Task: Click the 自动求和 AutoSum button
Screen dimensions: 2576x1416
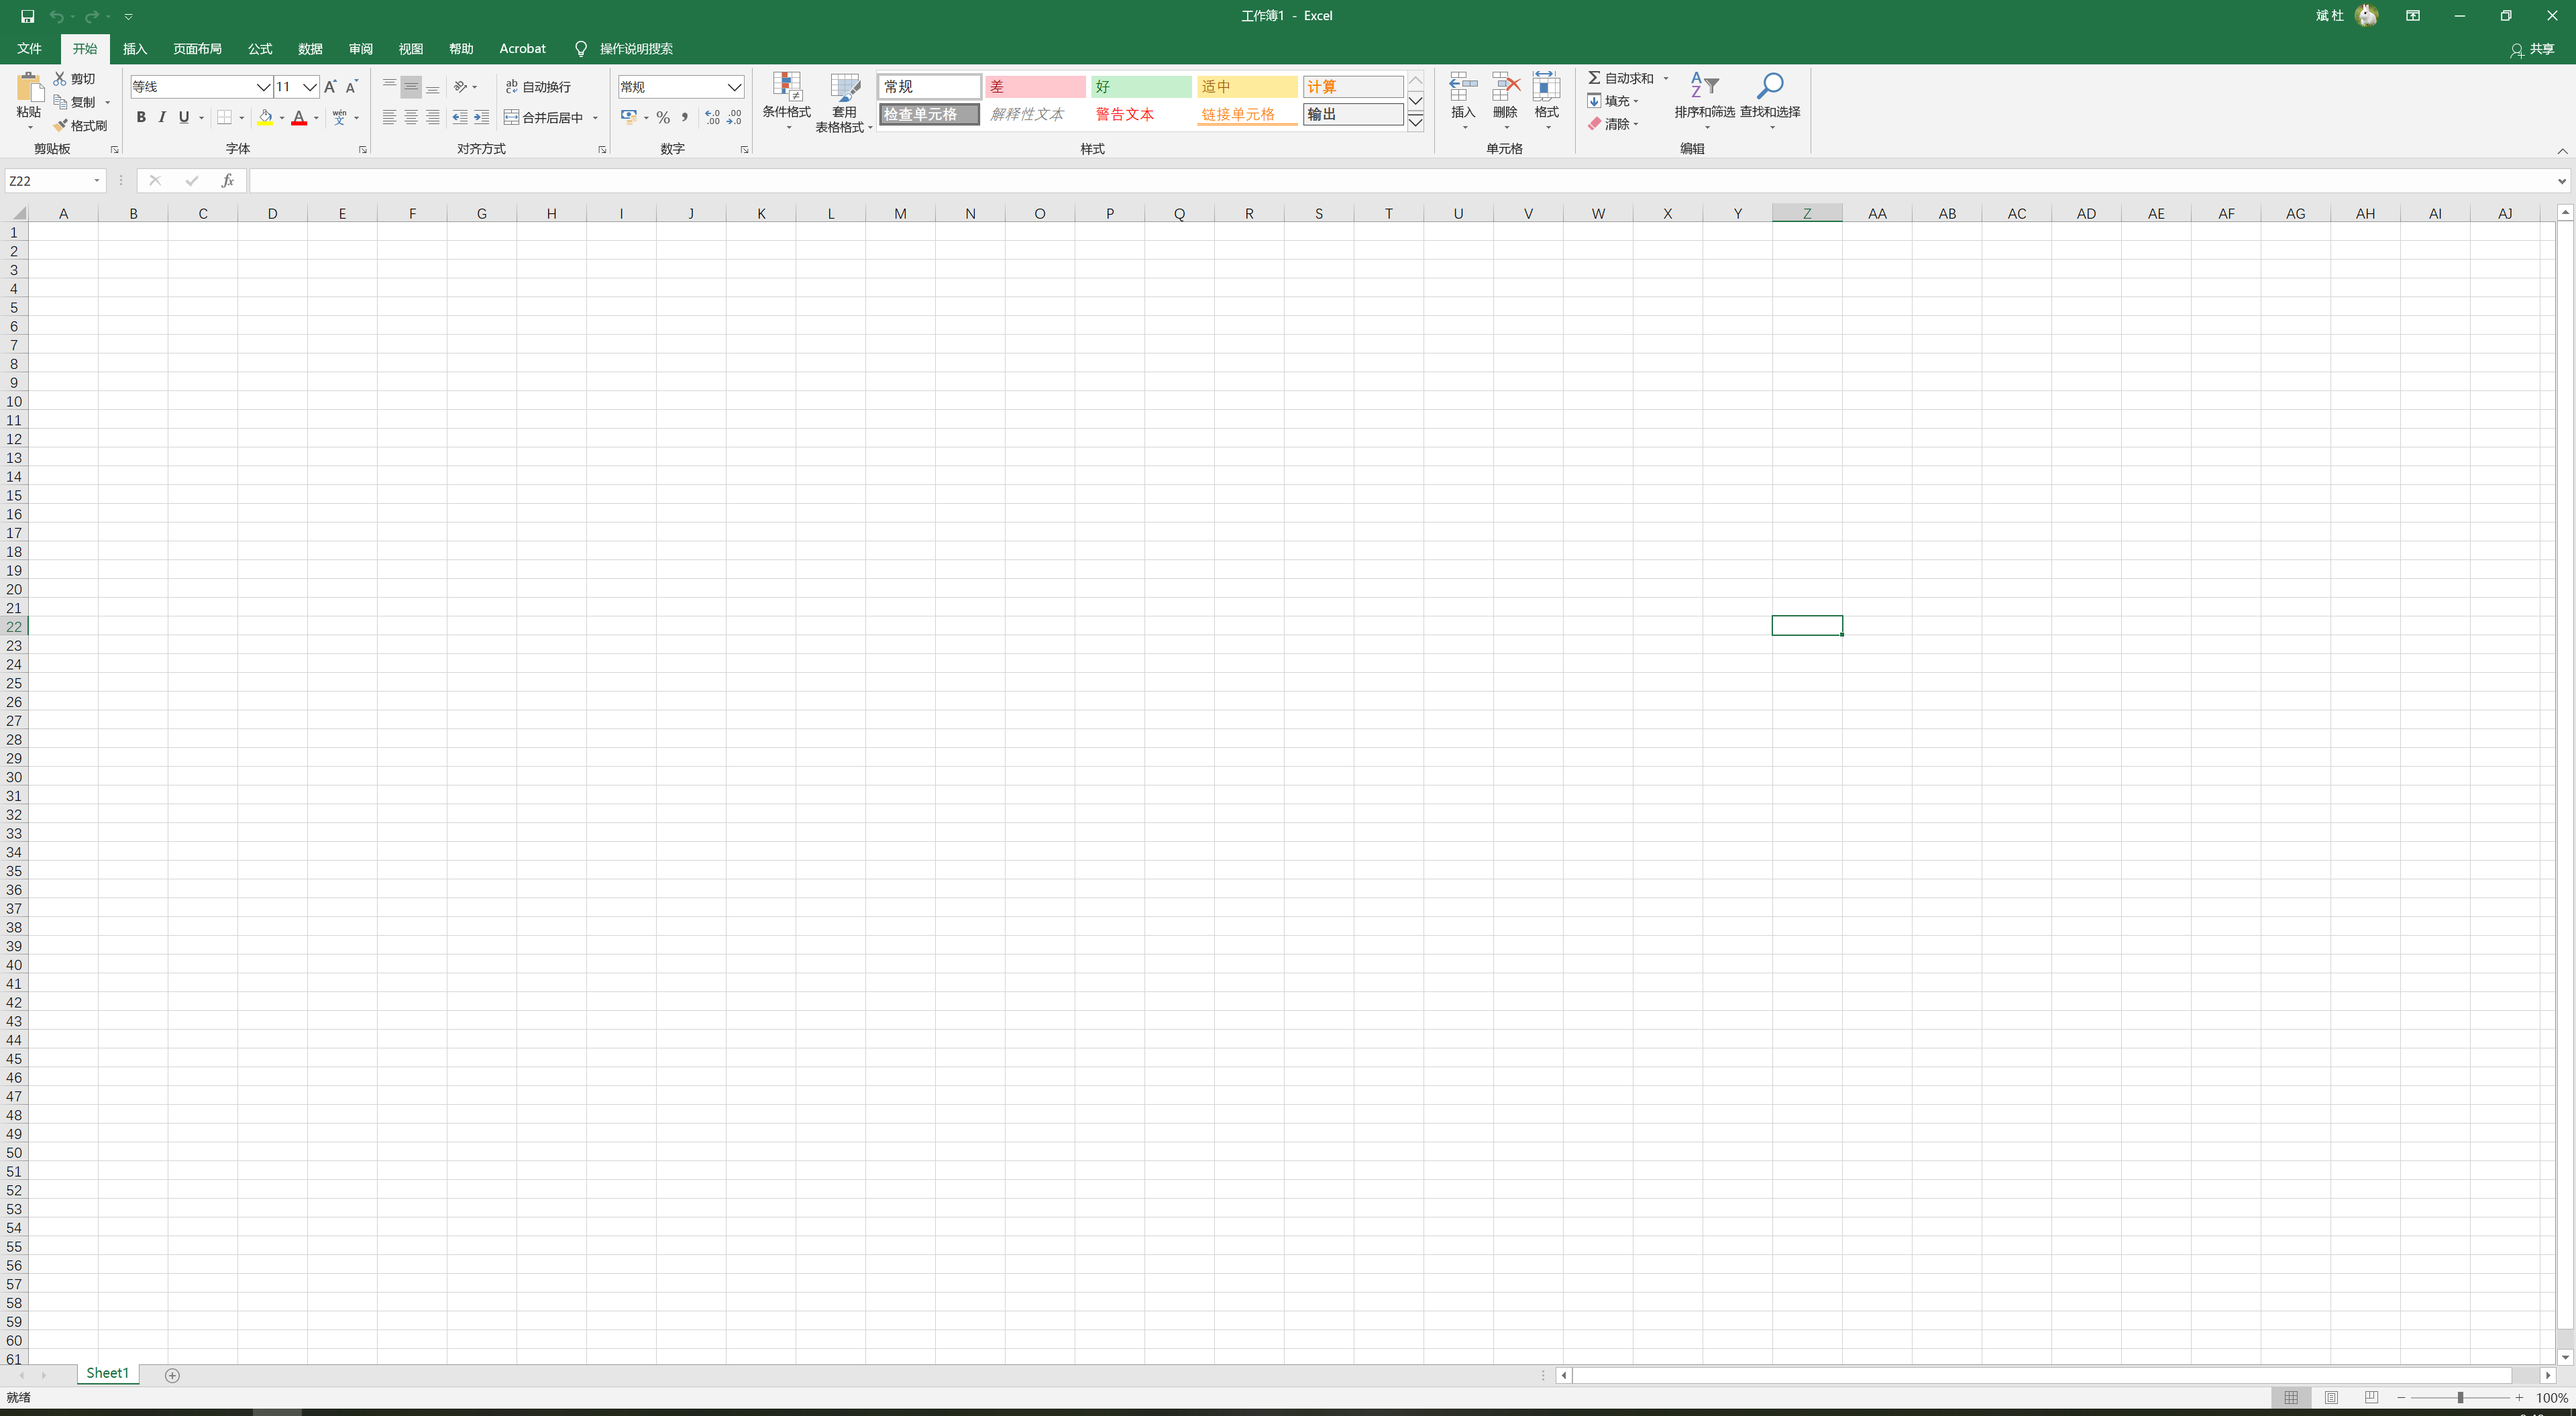Action: (x=1620, y=78)
